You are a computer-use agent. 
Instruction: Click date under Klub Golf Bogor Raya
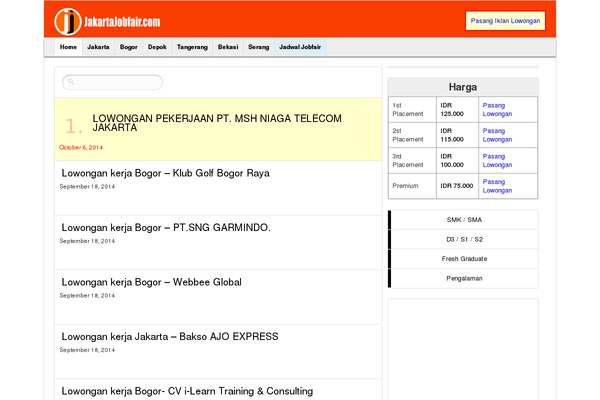(87, 186)
